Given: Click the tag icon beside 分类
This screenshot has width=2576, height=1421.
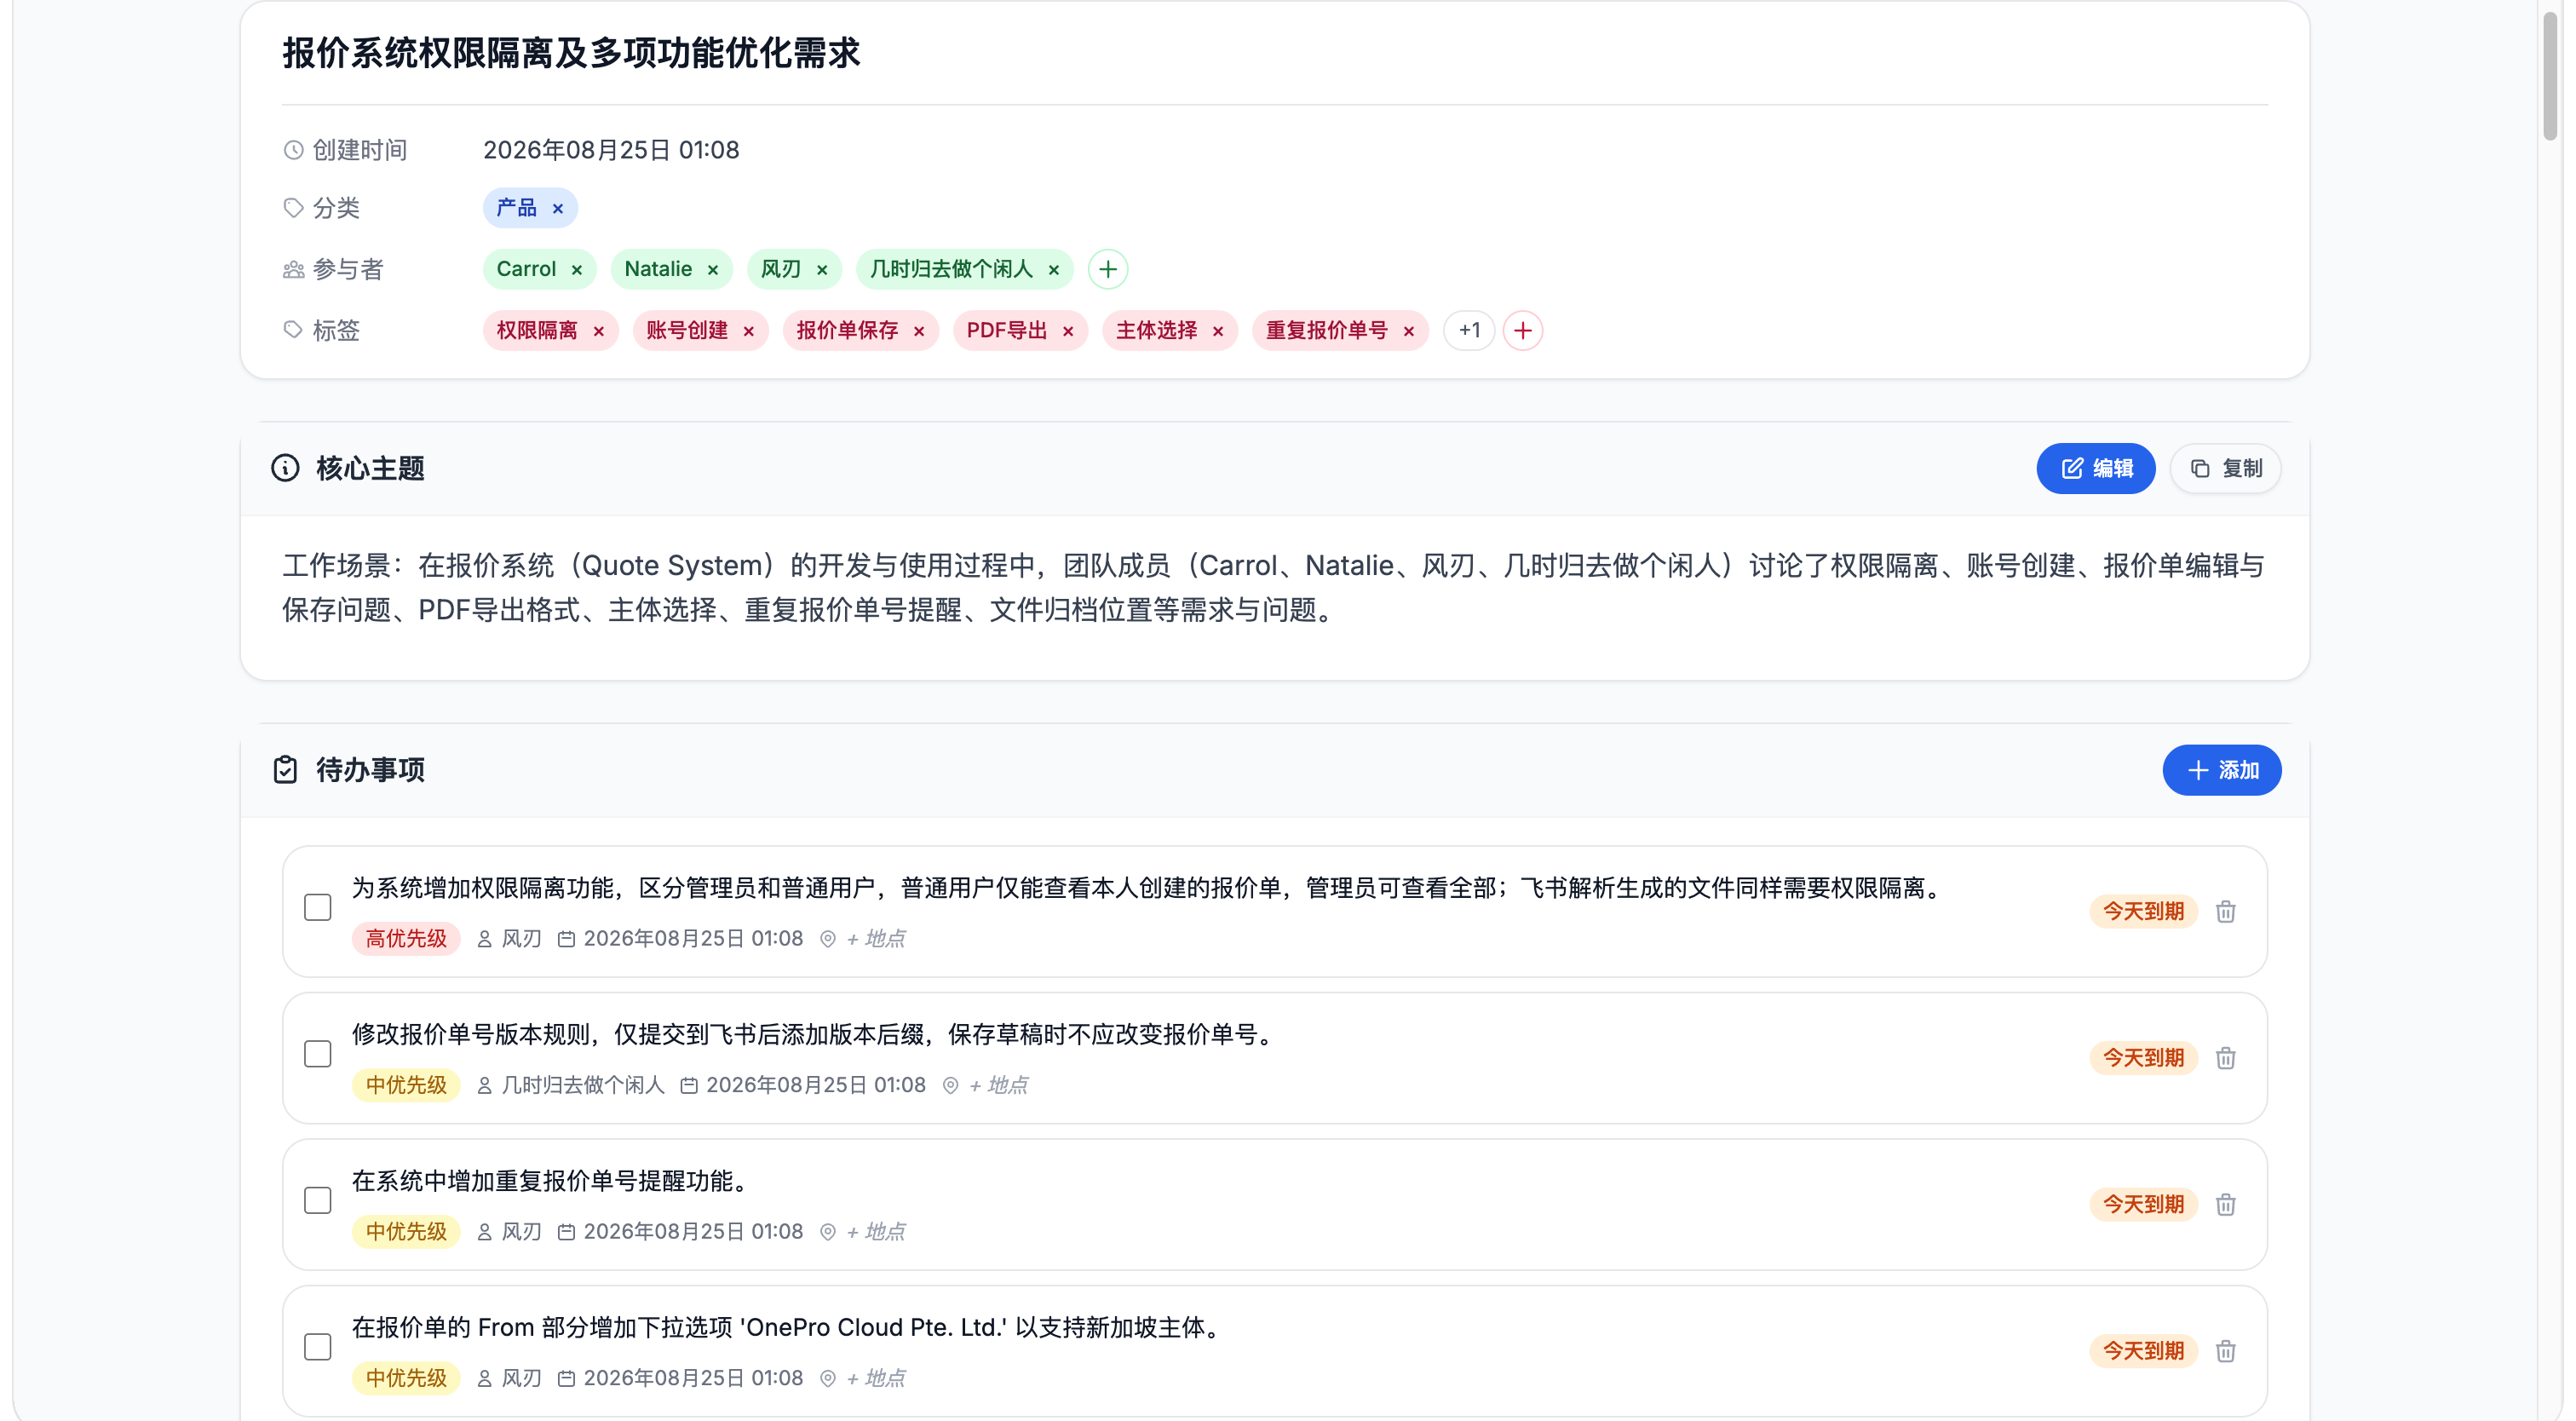Looking at the screenshot, I should click(293, 208).
